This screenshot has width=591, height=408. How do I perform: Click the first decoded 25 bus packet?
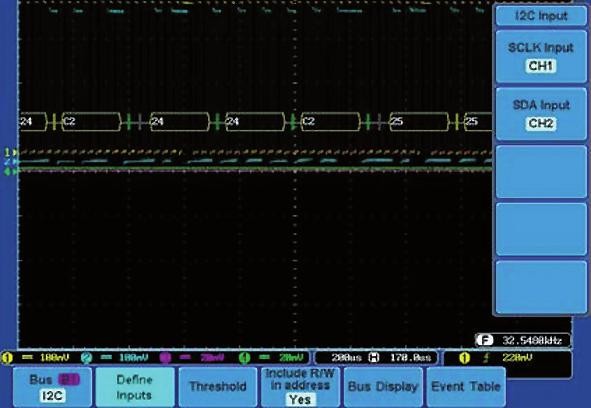coord(420,121)
